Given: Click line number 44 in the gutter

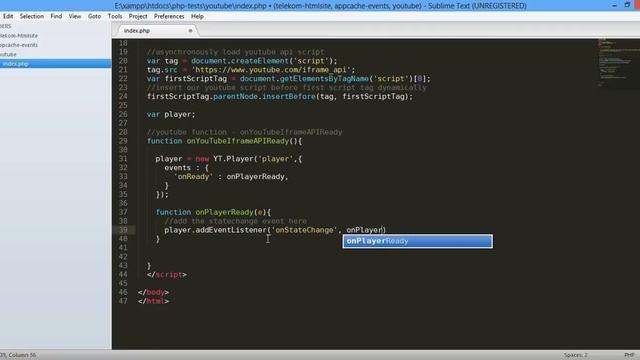Looking at the screenshot, I should tap(123, 274).
